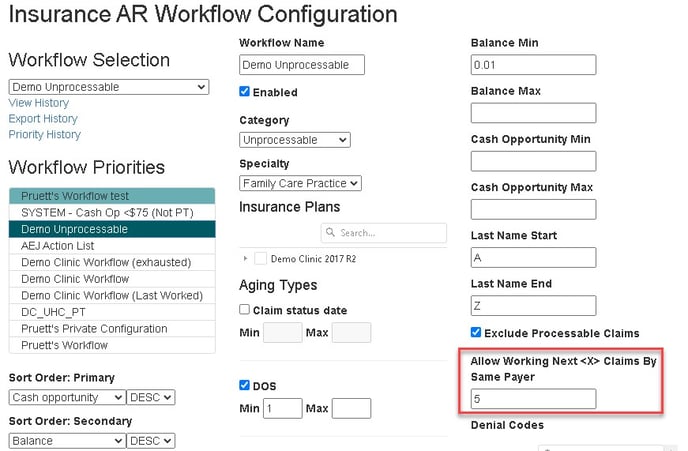Open the Export History link

point(43,119)
